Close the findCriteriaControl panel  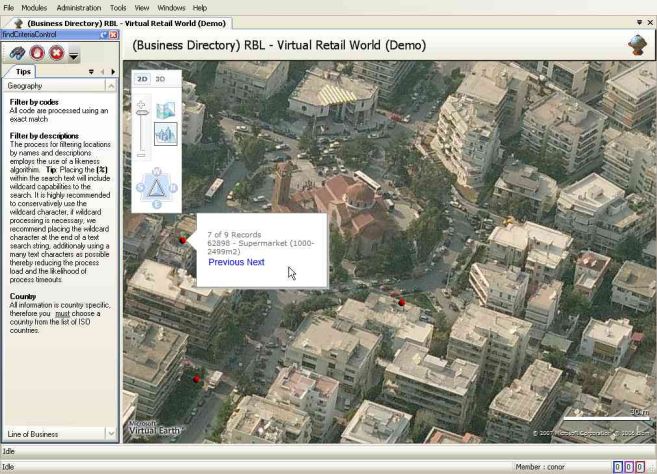[114, 35]
